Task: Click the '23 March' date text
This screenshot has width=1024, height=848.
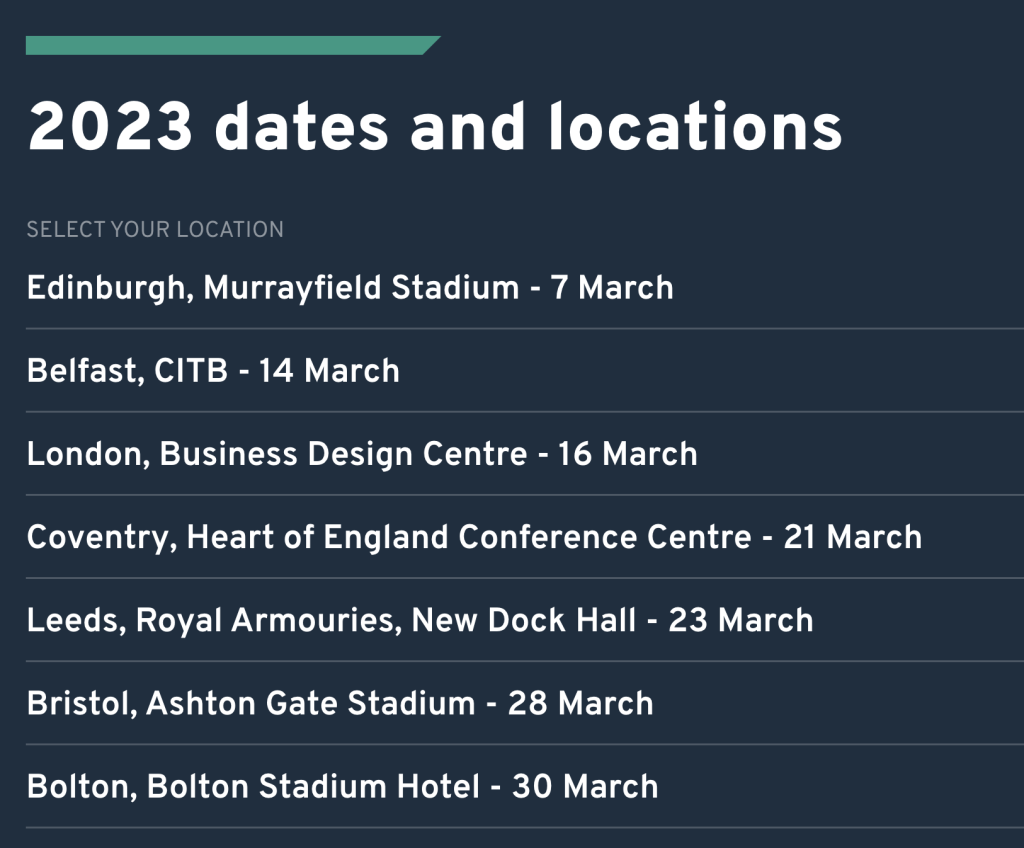Action: click(741, 620)
